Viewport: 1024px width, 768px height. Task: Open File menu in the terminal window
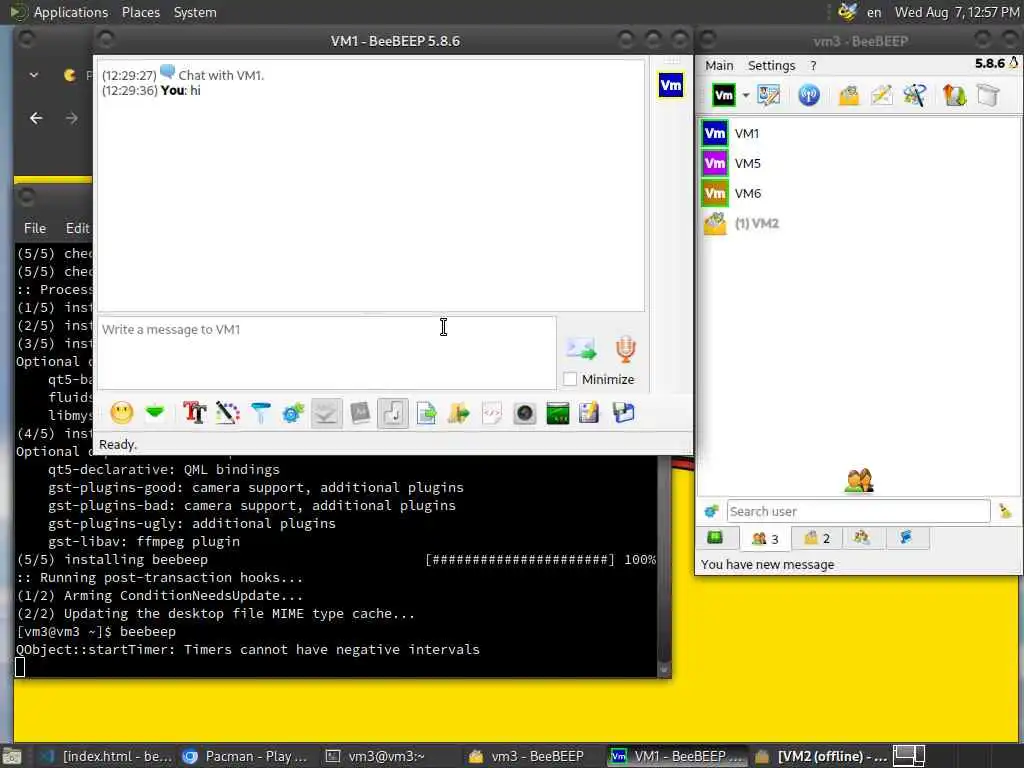pos(35,228)
